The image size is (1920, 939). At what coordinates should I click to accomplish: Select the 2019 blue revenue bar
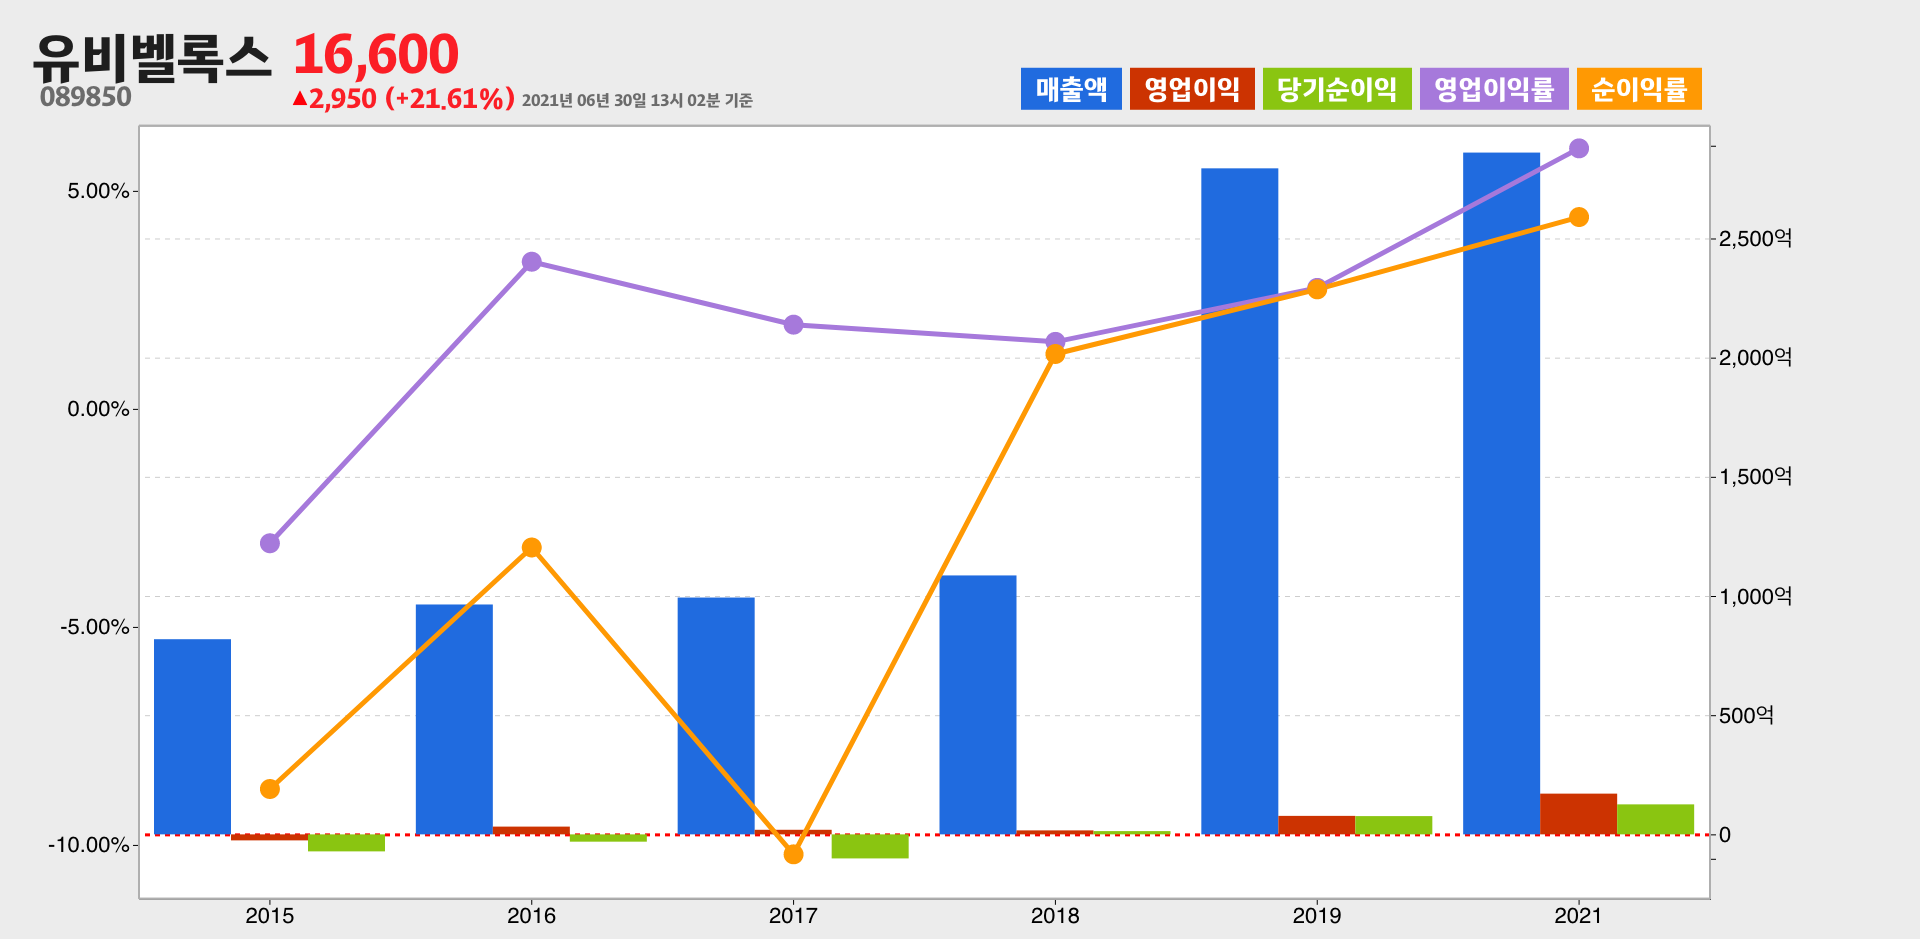pyautogui.click(x=1240, y=501)
